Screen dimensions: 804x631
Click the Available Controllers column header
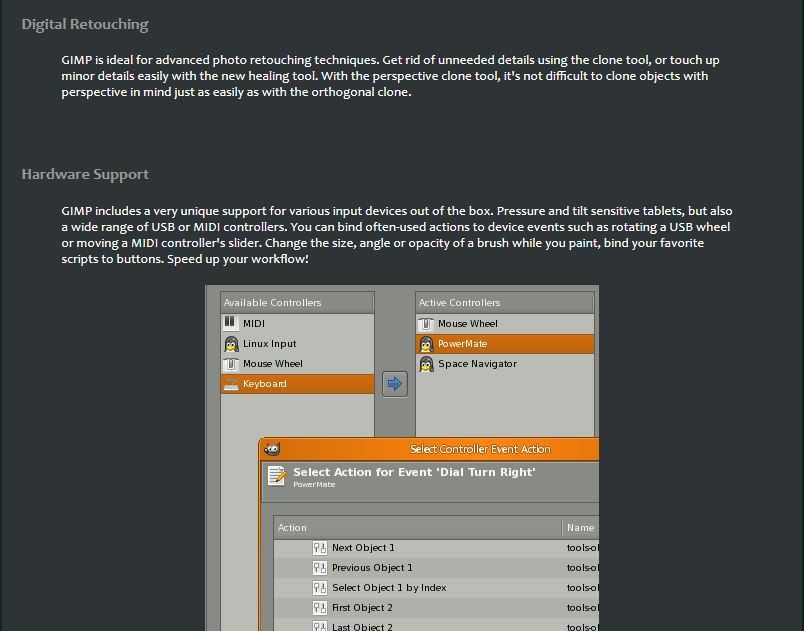point(297,303)
